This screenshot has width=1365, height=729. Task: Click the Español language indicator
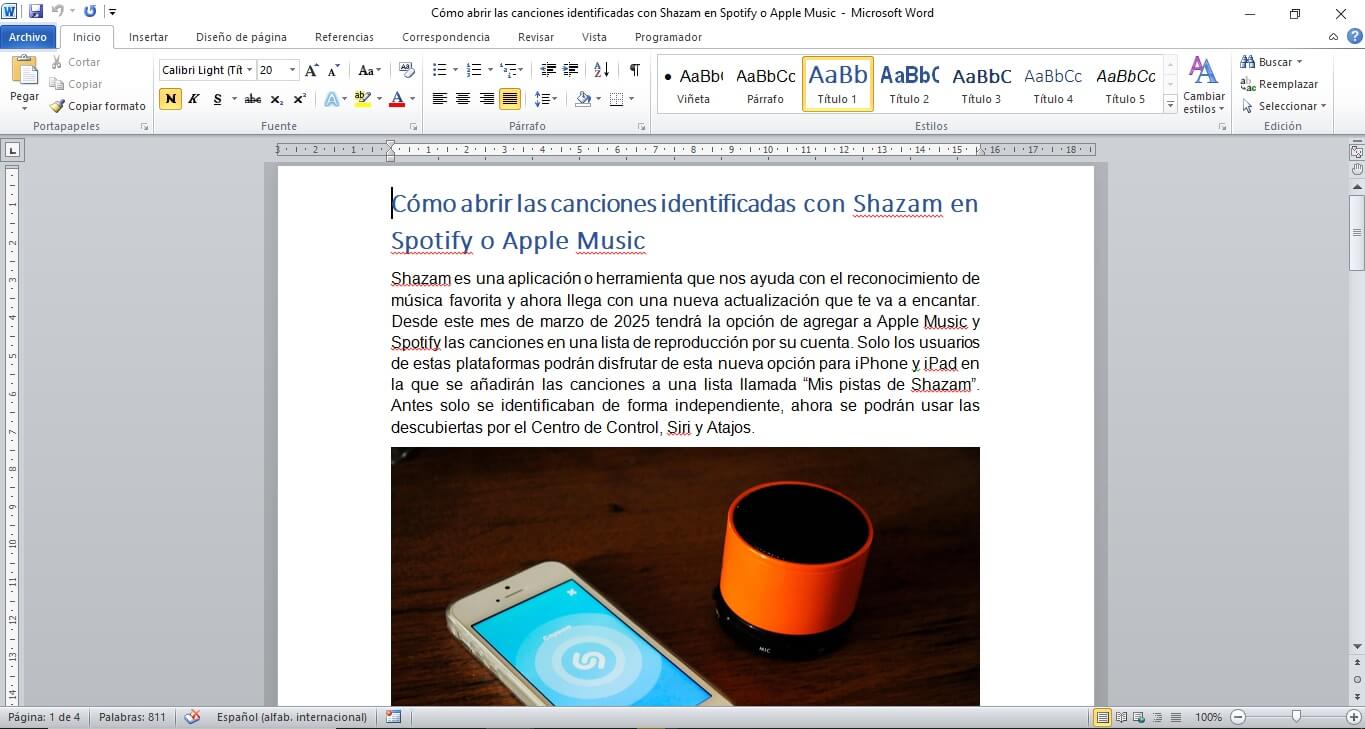292,717
